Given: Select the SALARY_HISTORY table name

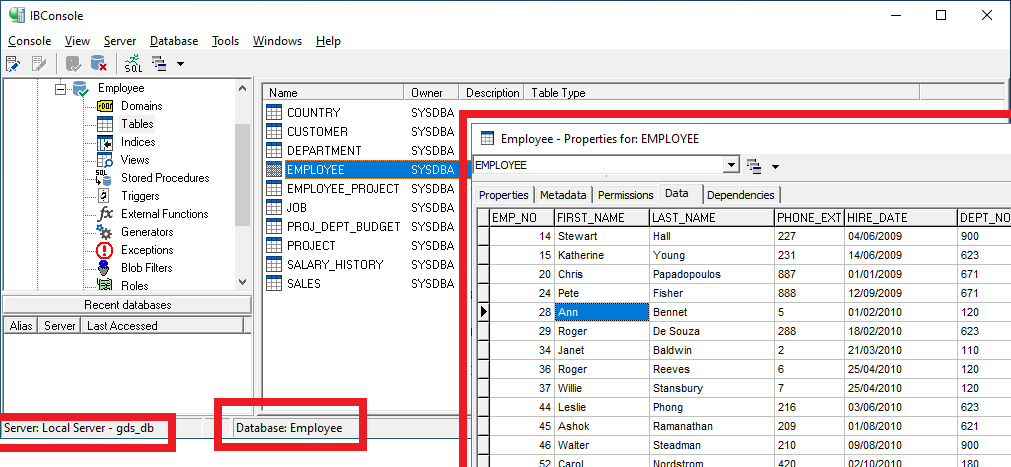Looking at the screenshot, I should tap(335, 264).
